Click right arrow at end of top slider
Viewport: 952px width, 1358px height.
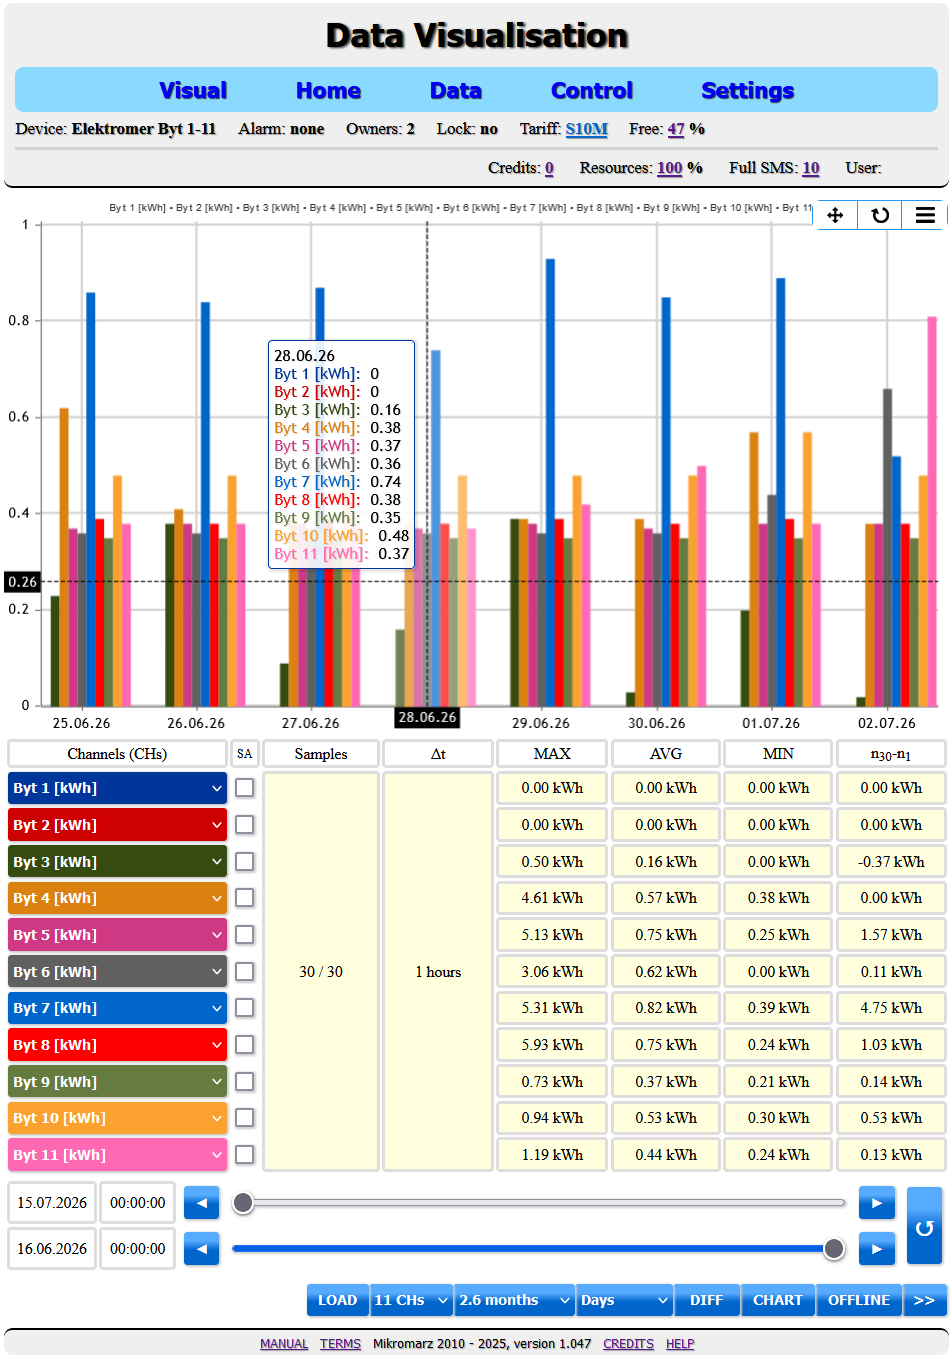(877, 1203)
